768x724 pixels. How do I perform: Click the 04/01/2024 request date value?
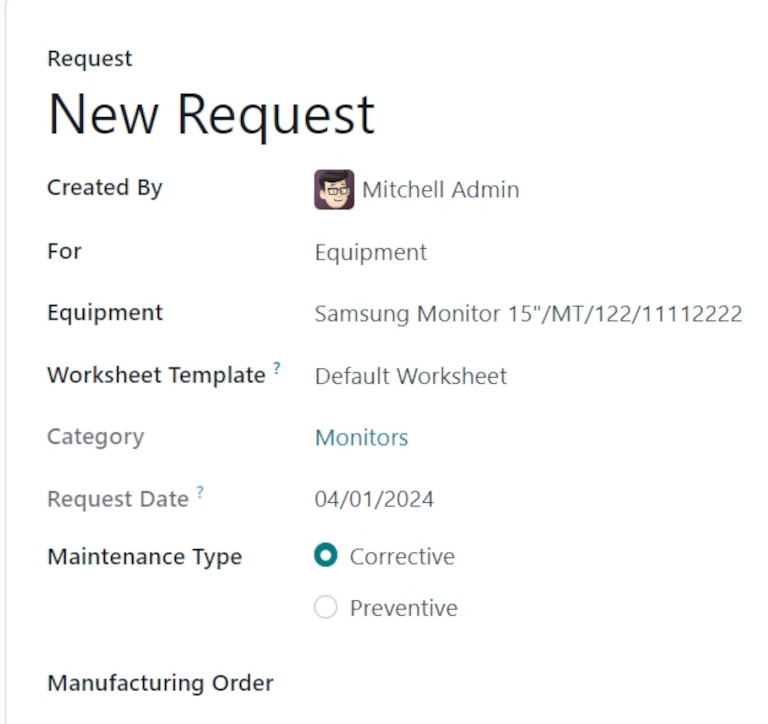374,499
